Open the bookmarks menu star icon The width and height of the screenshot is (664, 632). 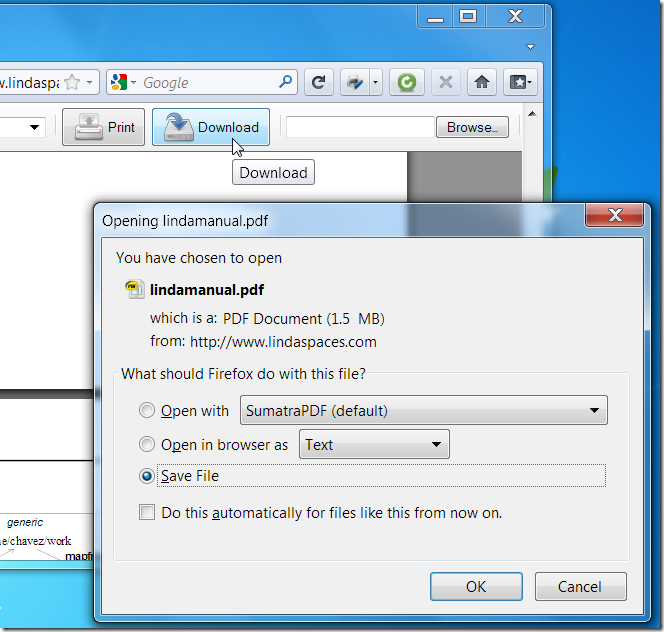(x=520, y=82)
